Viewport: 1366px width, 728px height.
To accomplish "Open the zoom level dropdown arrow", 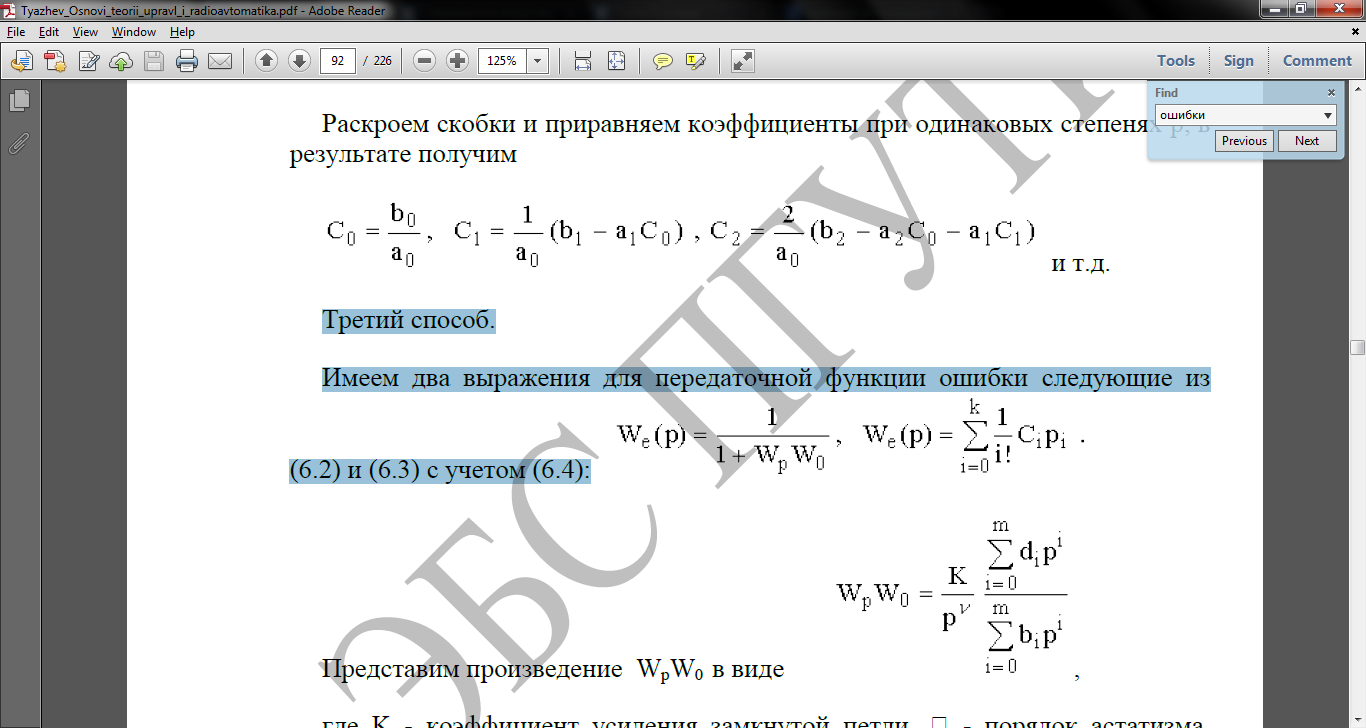I will (538, 61).
